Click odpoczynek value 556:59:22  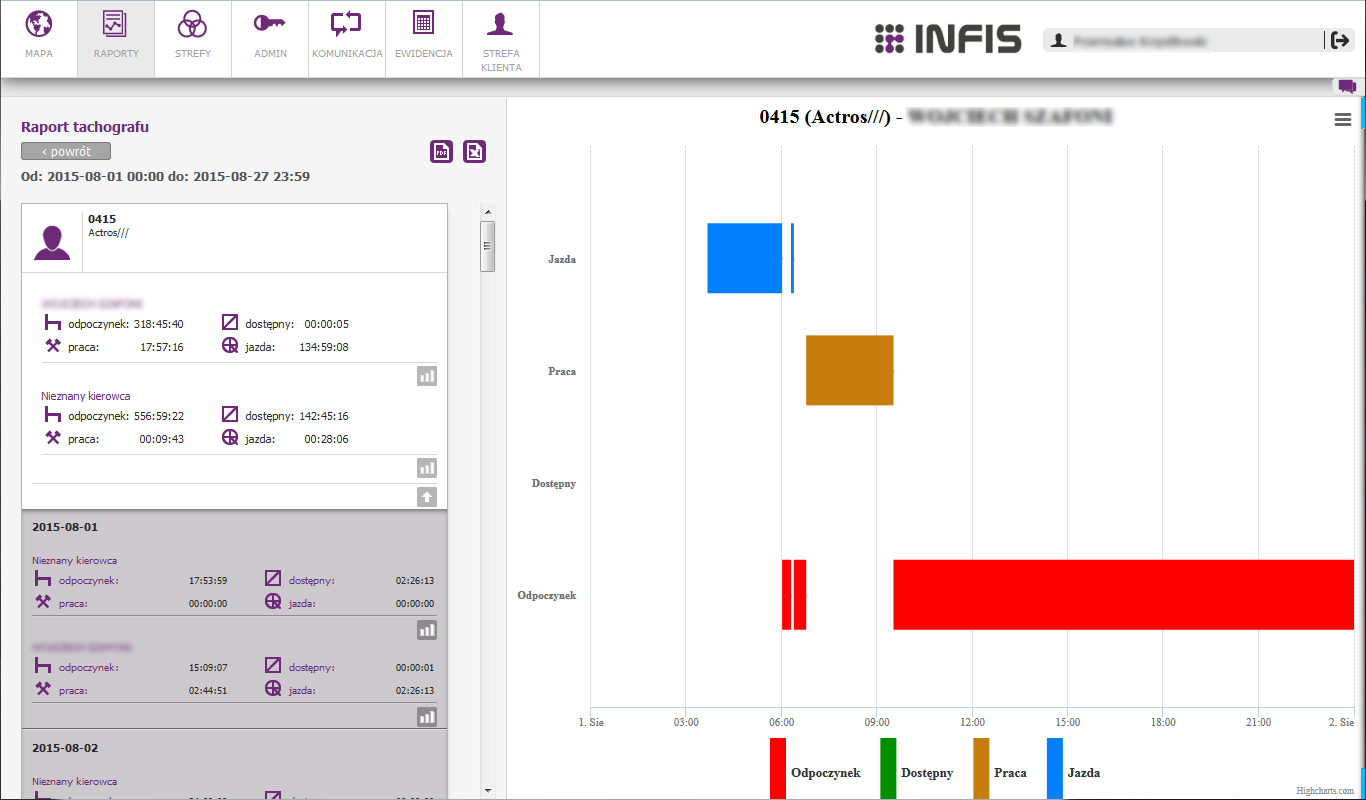[159, 416]
